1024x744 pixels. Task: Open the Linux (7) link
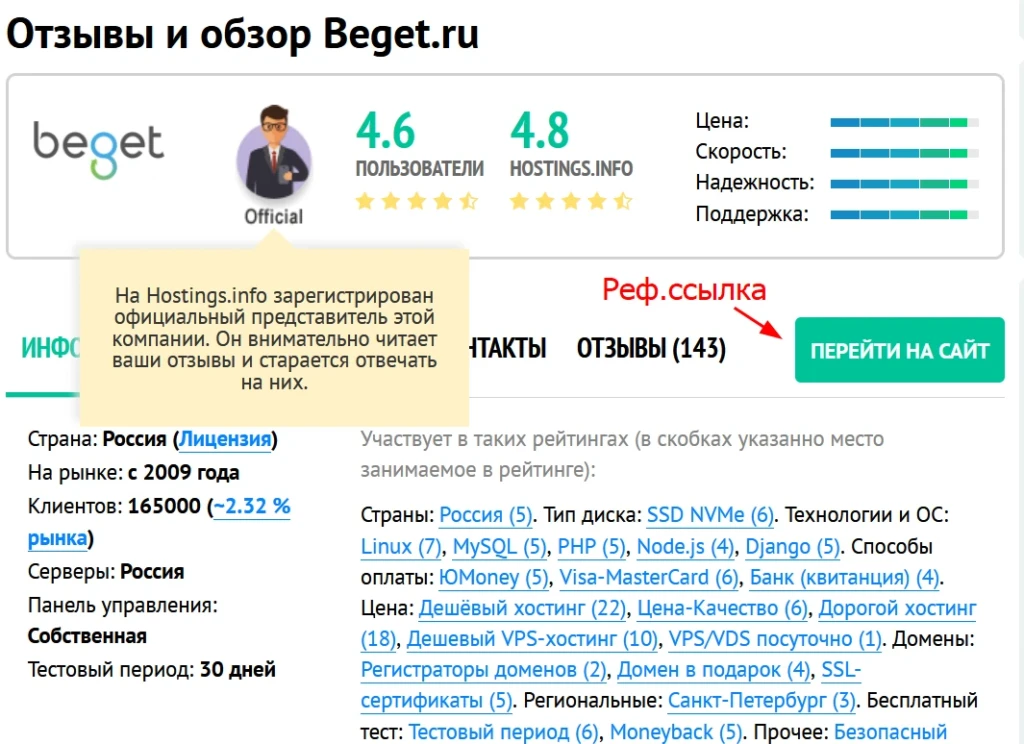click(401, 547)
